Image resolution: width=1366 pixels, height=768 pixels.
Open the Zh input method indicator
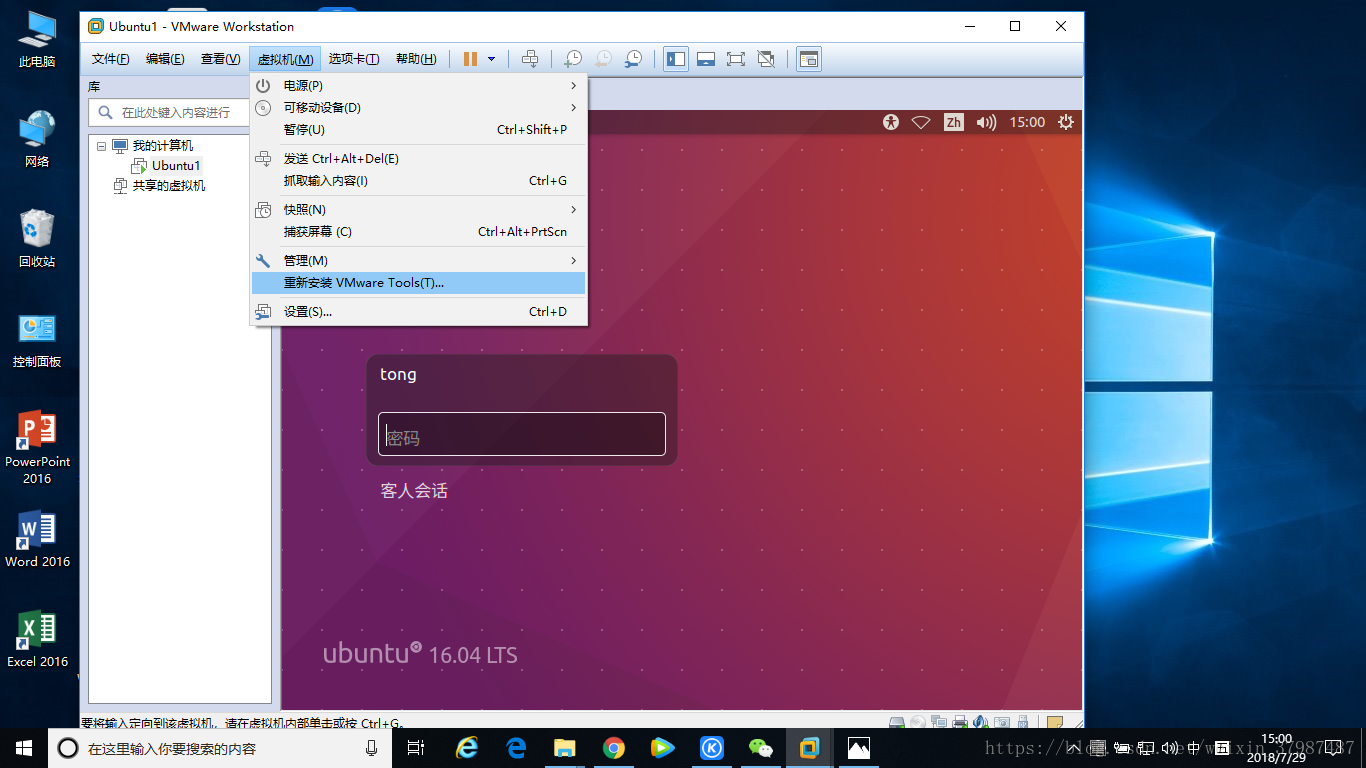click(954, 122)
